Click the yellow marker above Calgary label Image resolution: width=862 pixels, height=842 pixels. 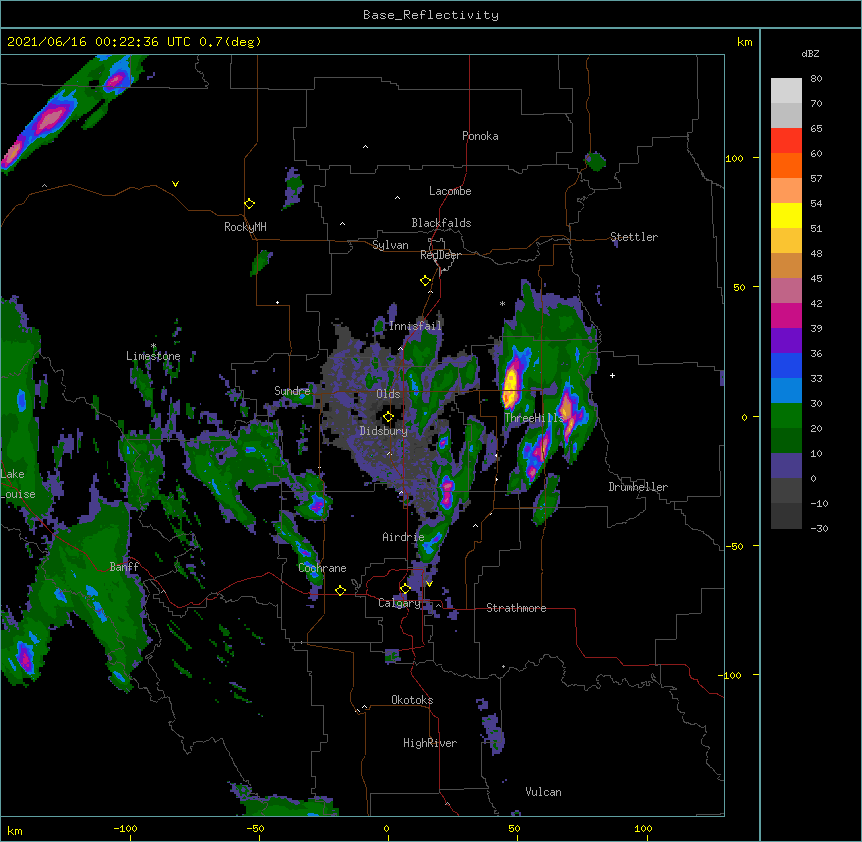pyautogui.click(x=405, y=589)
